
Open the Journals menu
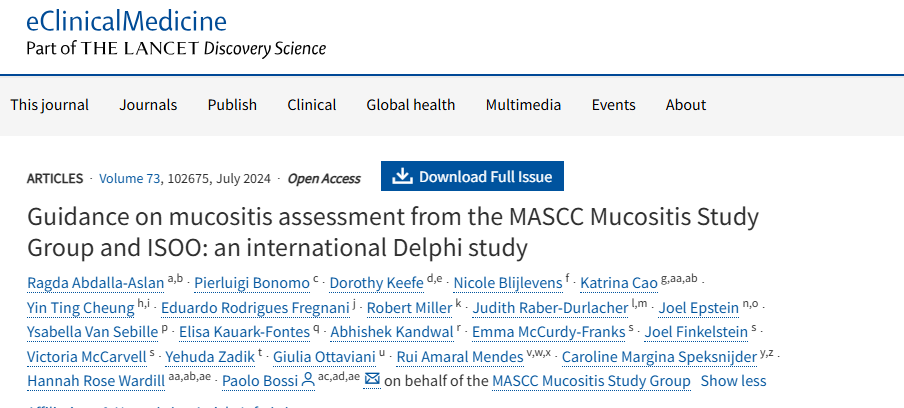(148, 105)
